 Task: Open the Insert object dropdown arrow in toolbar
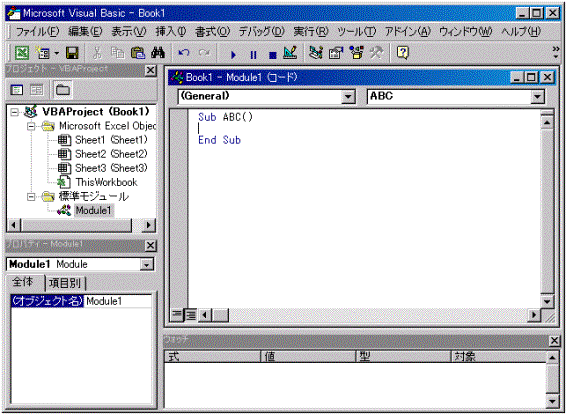point(57,53)
